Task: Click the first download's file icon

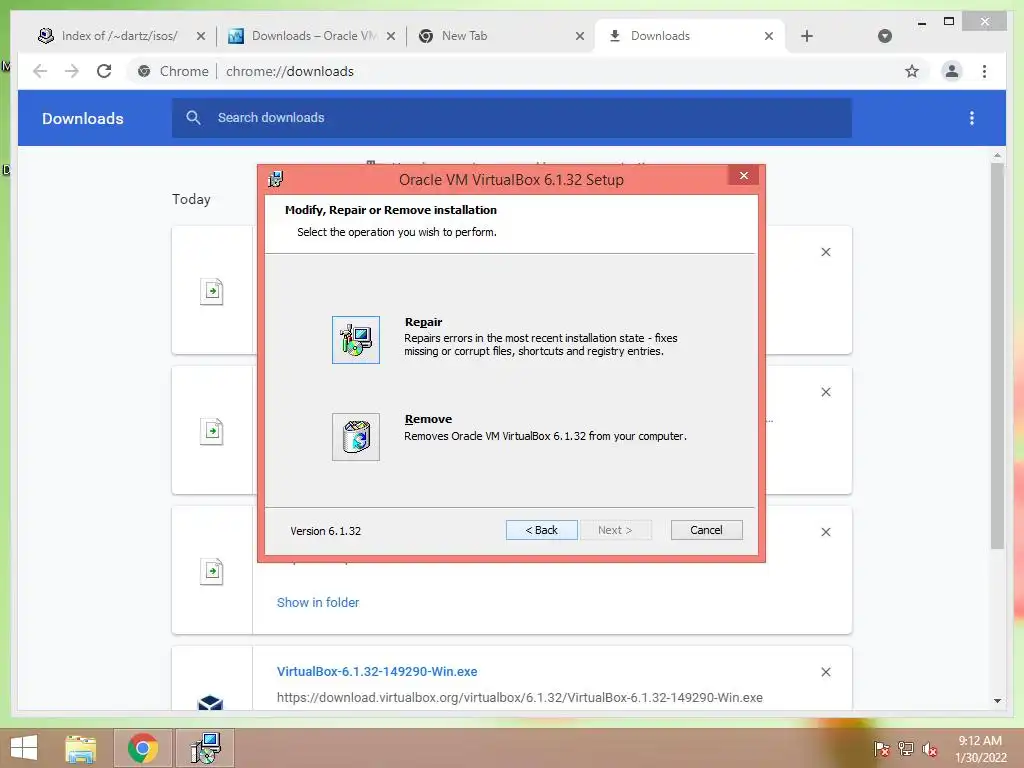Action: tap(212, 291)
